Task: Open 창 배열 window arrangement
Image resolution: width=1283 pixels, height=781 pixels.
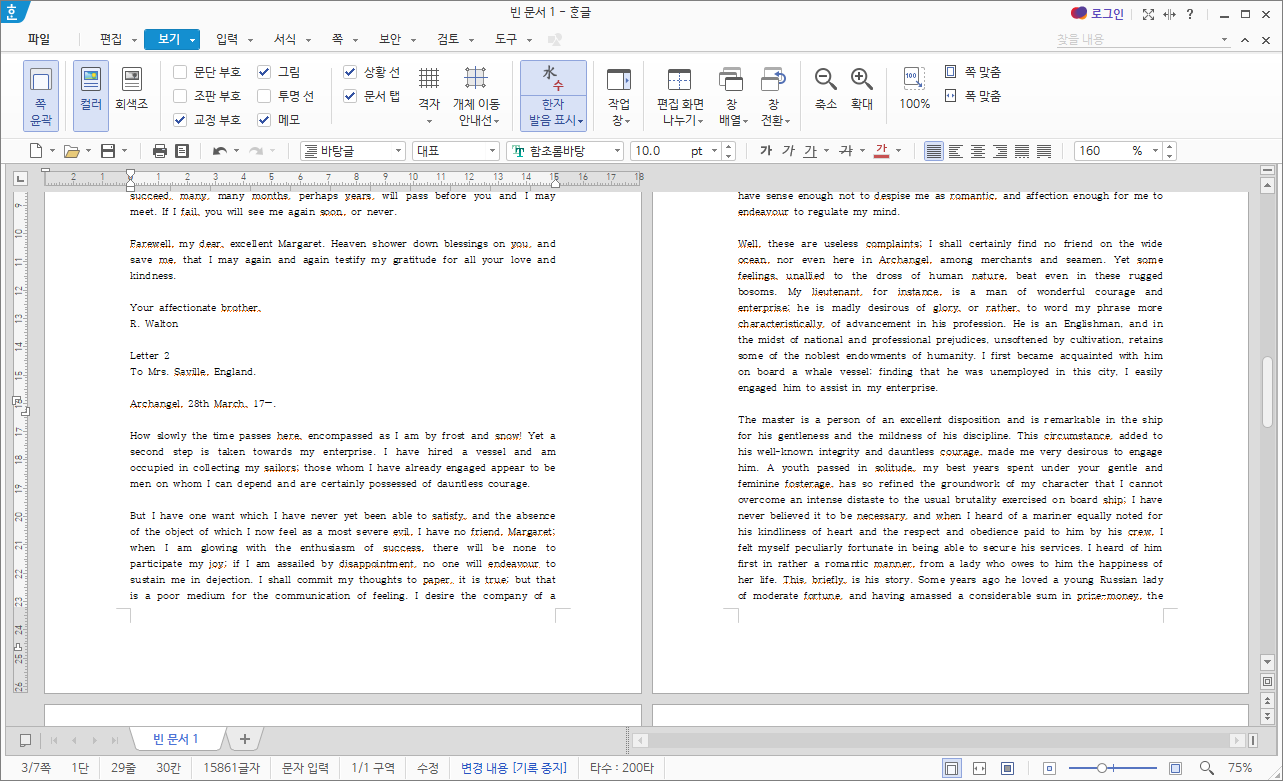Action: coord(731,96)
